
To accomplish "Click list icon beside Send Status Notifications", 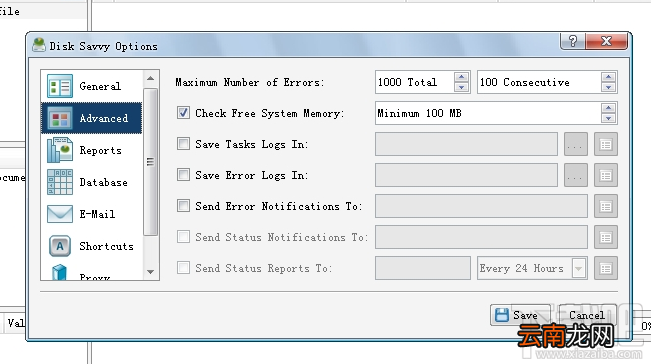I will click(606, 237).
